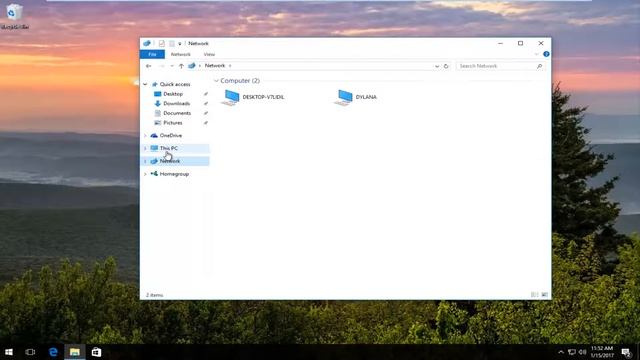This screenshot has height=360, width=640.
Task: Open Explorer Help question mark icon
Action: coord(546,54)
